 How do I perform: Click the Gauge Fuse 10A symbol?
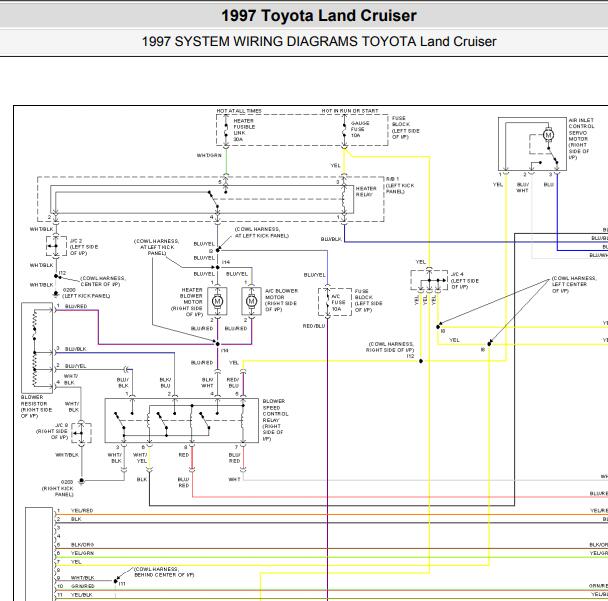344,130
